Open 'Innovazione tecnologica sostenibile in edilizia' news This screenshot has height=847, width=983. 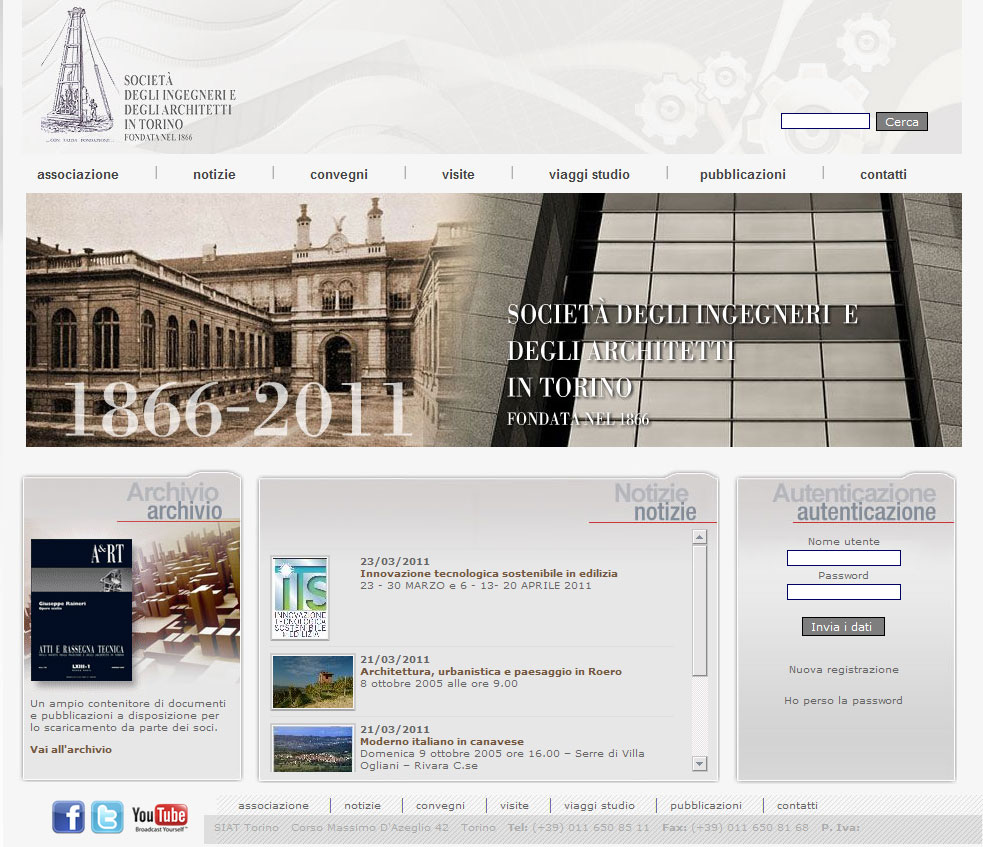[x=488, y=574]
